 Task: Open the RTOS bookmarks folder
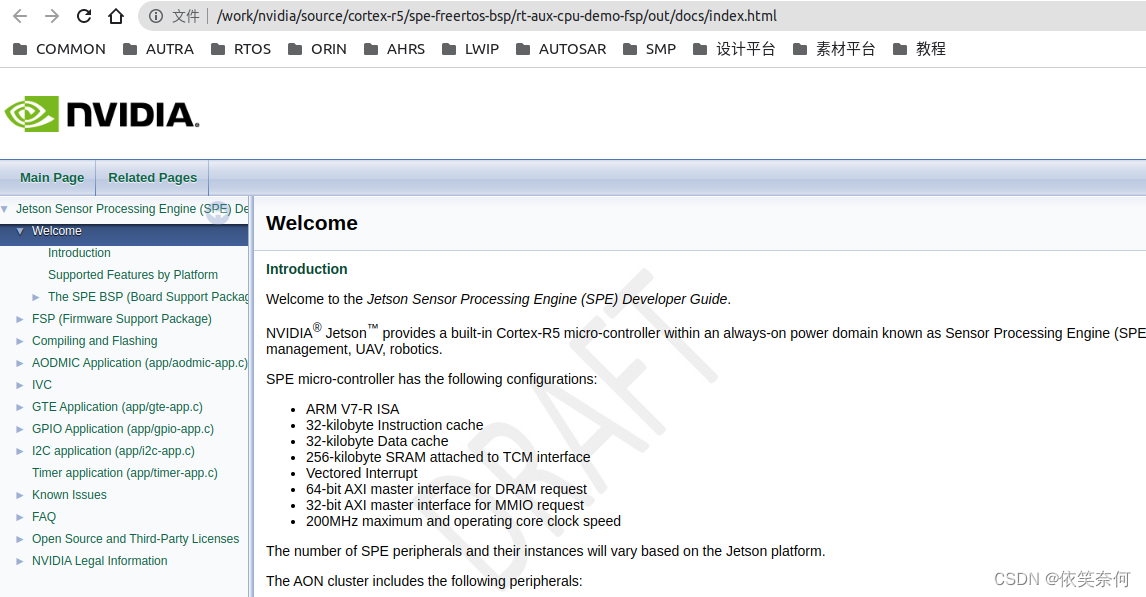tap(240, 49)
